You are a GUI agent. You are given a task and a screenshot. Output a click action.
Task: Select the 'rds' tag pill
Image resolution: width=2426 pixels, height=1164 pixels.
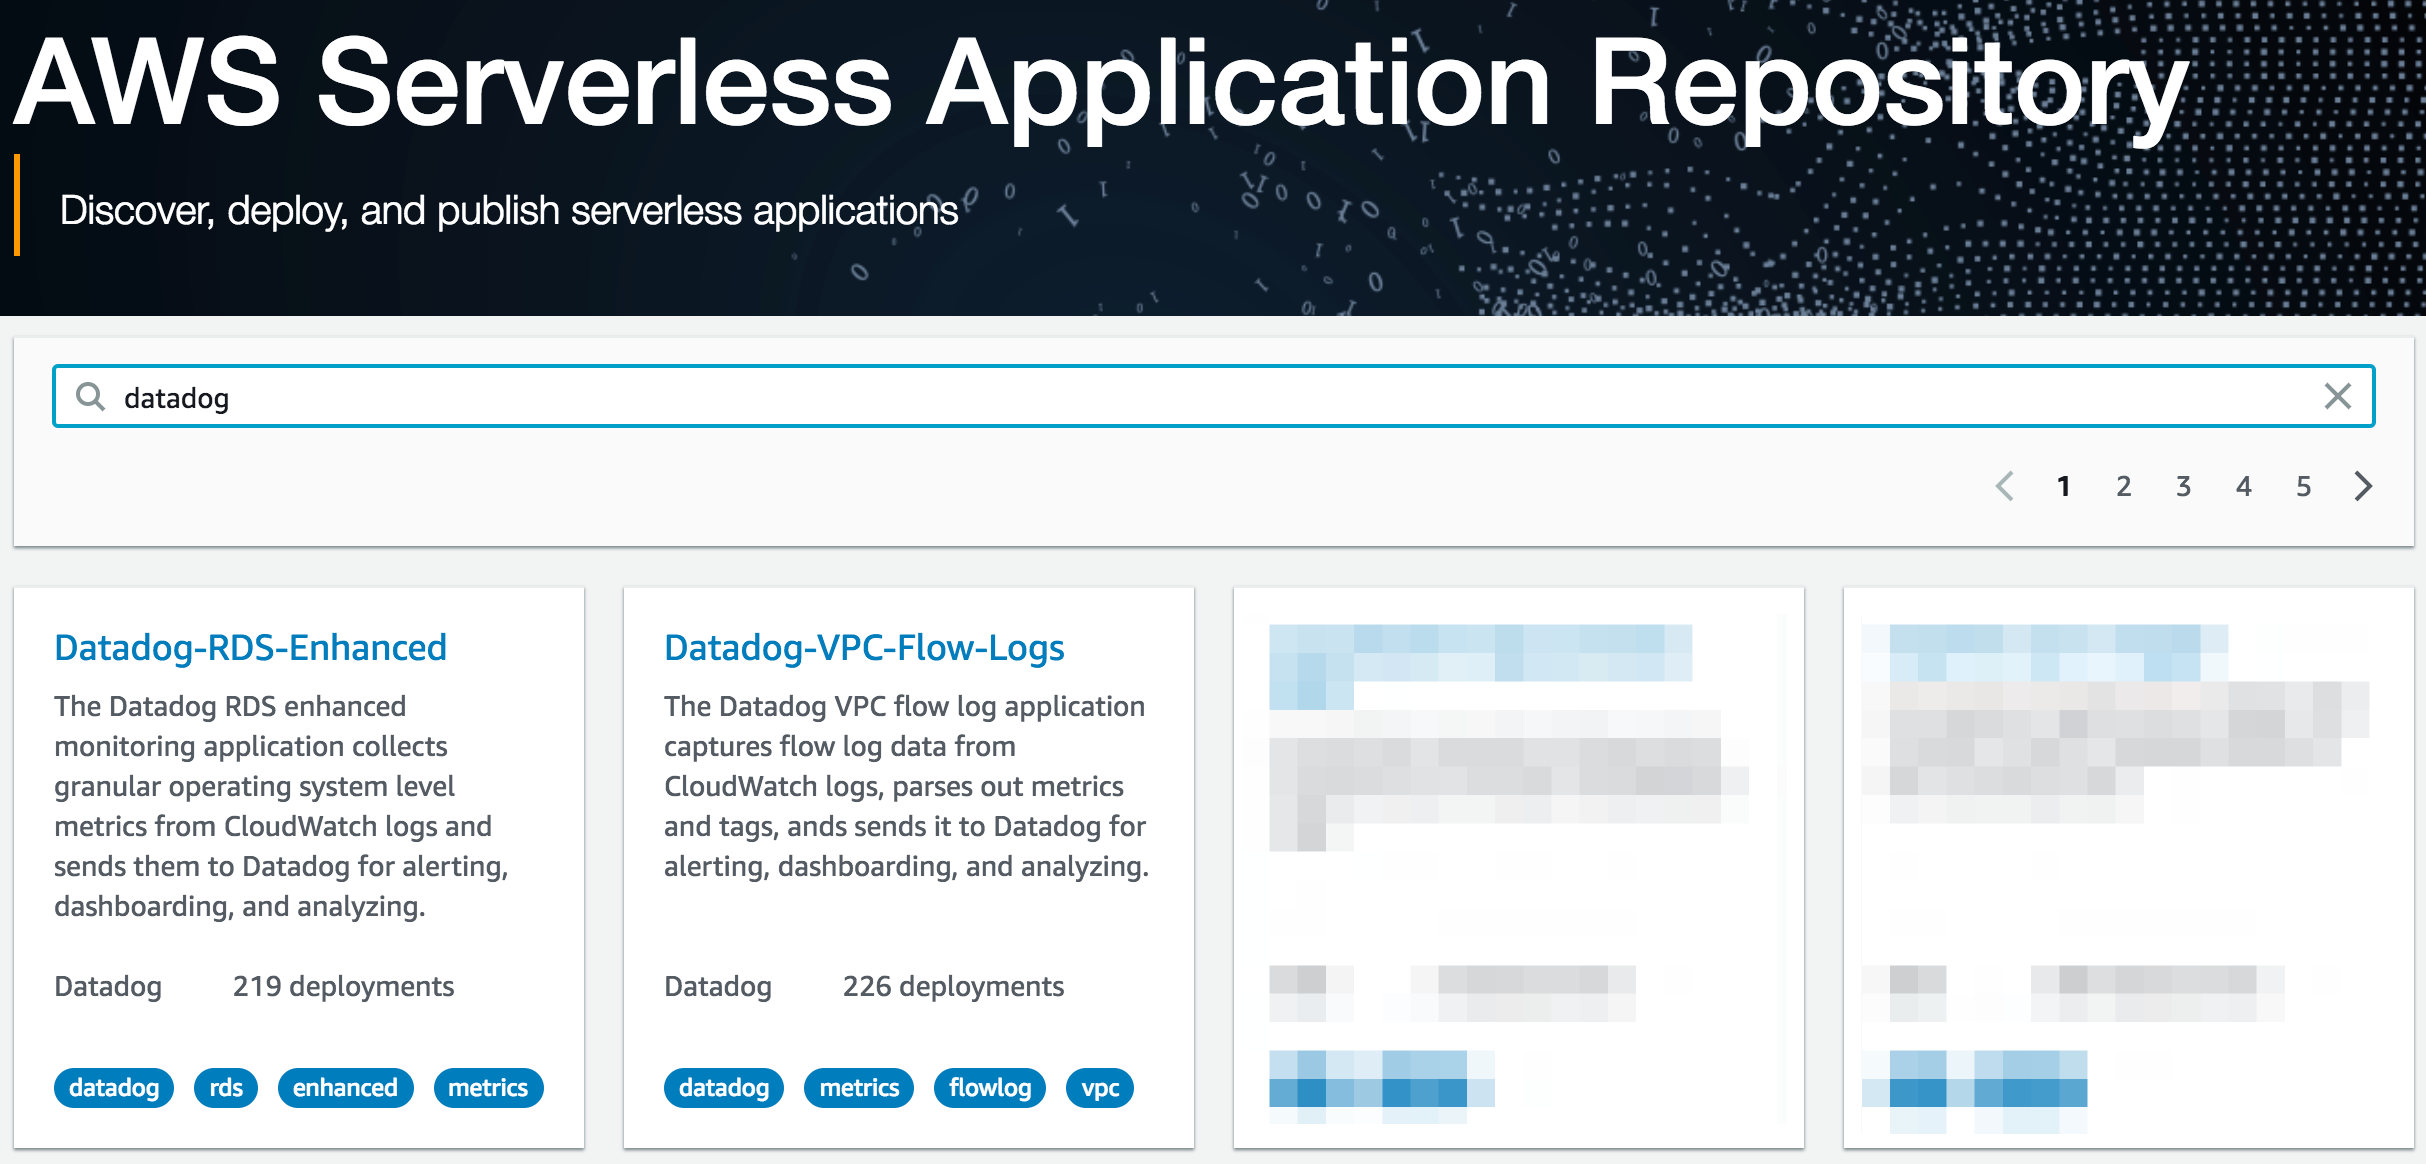click(x=225, y=1087)
